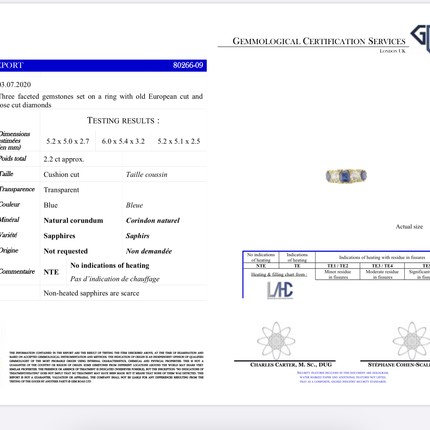Click the Heating & filling chart from label
The height and width of the screenshot is (430, 430).
coord(279,275)
